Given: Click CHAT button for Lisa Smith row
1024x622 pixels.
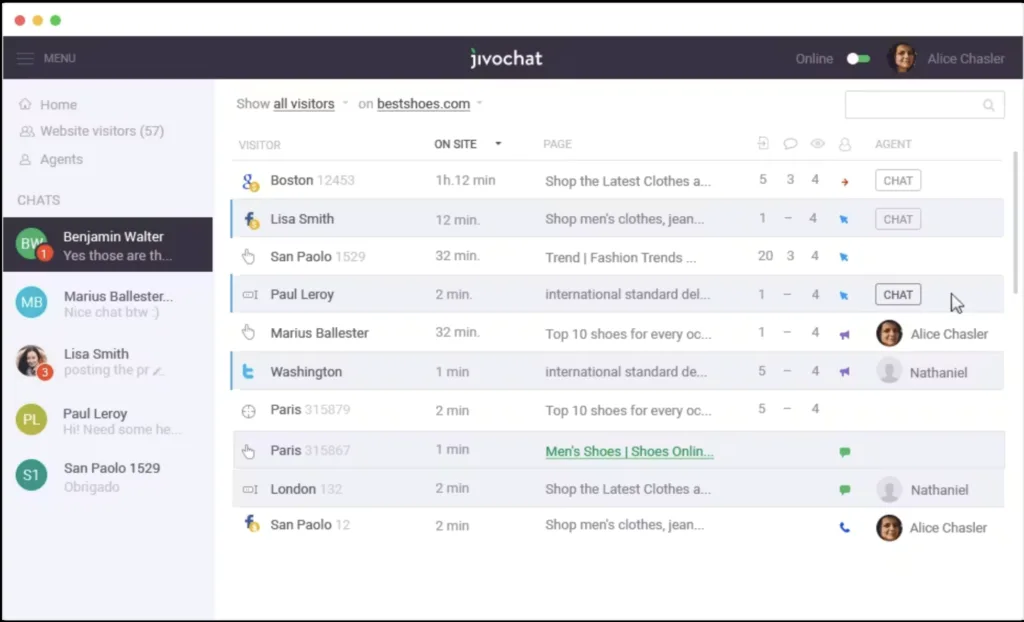Looking at the screenshot, I should [898, 219].
